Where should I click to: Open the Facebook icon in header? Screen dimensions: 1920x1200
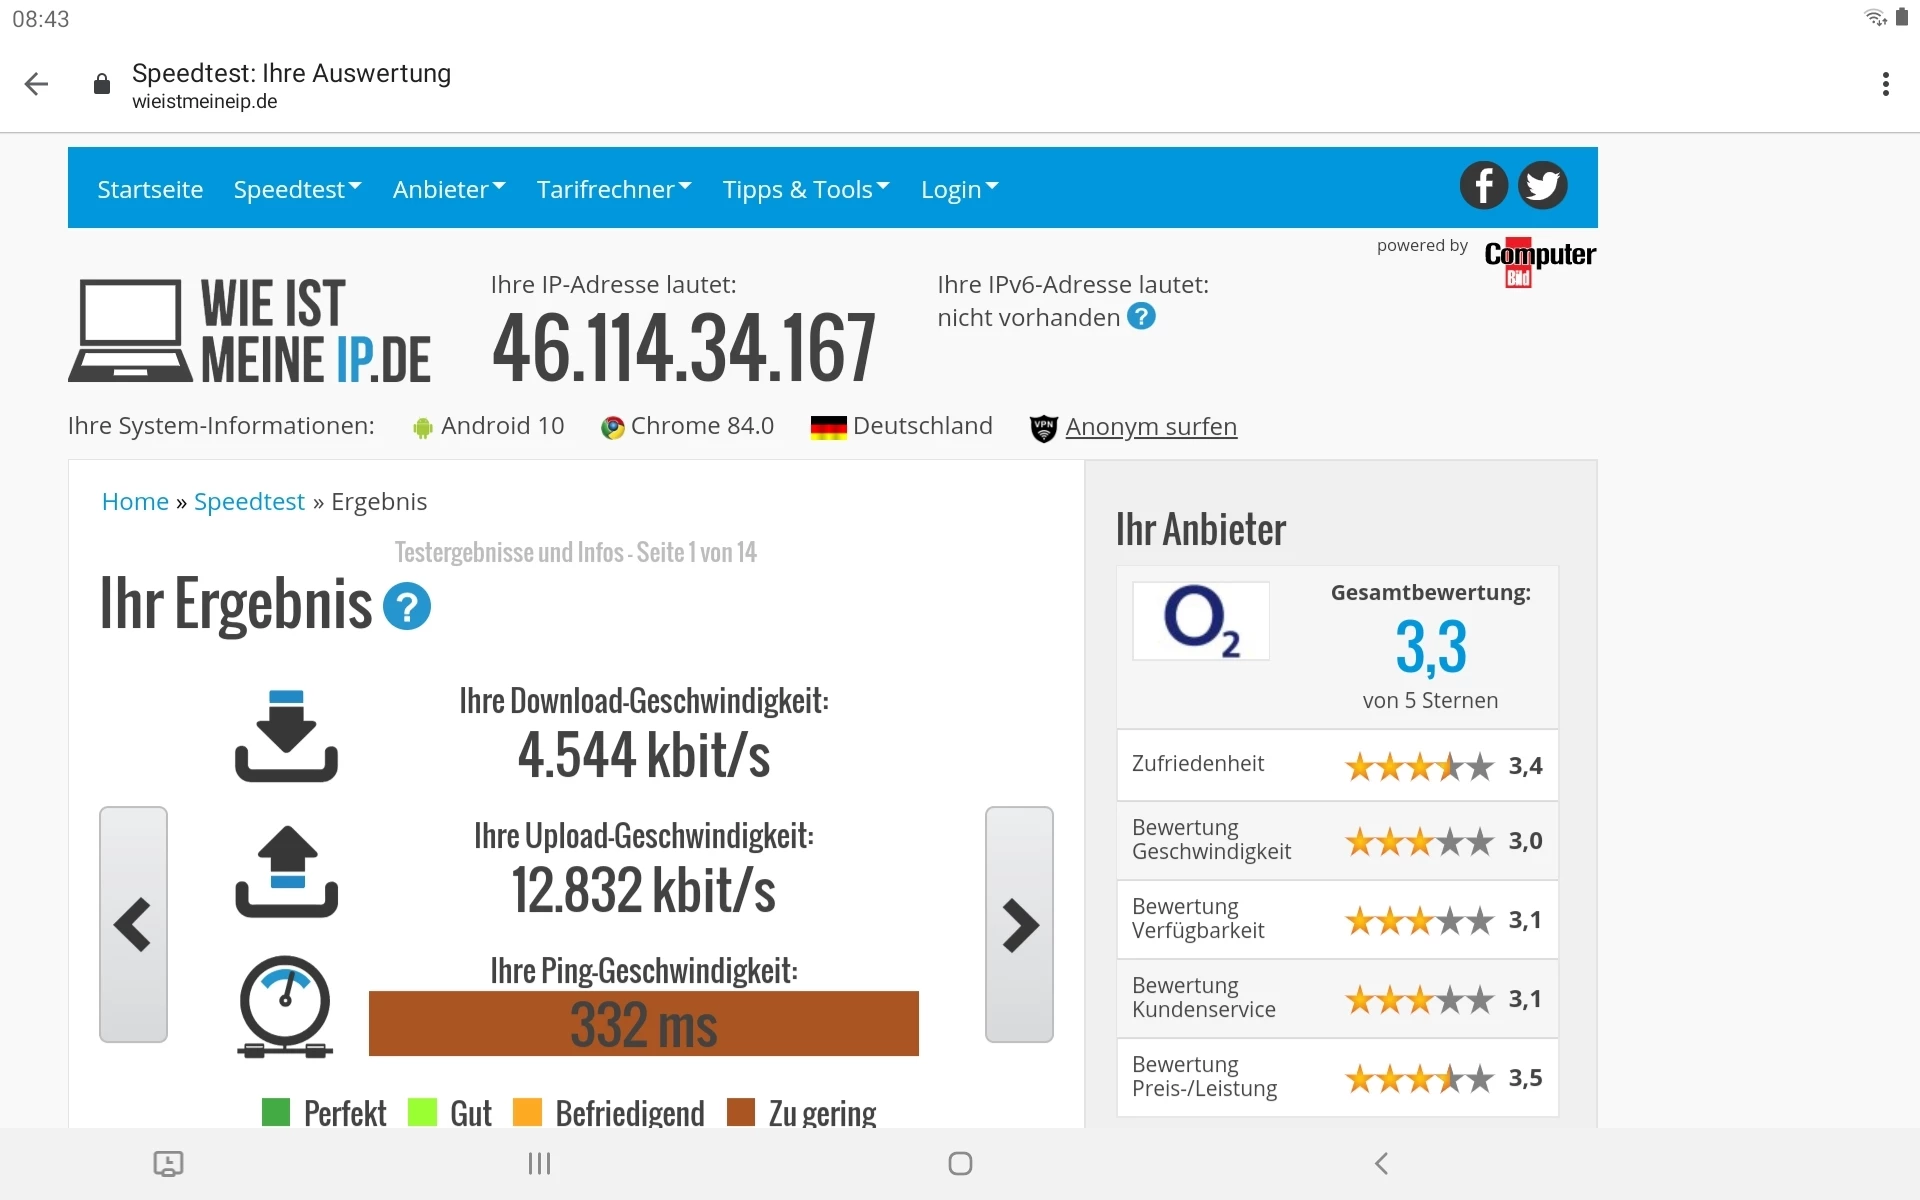coord(1483,186)
